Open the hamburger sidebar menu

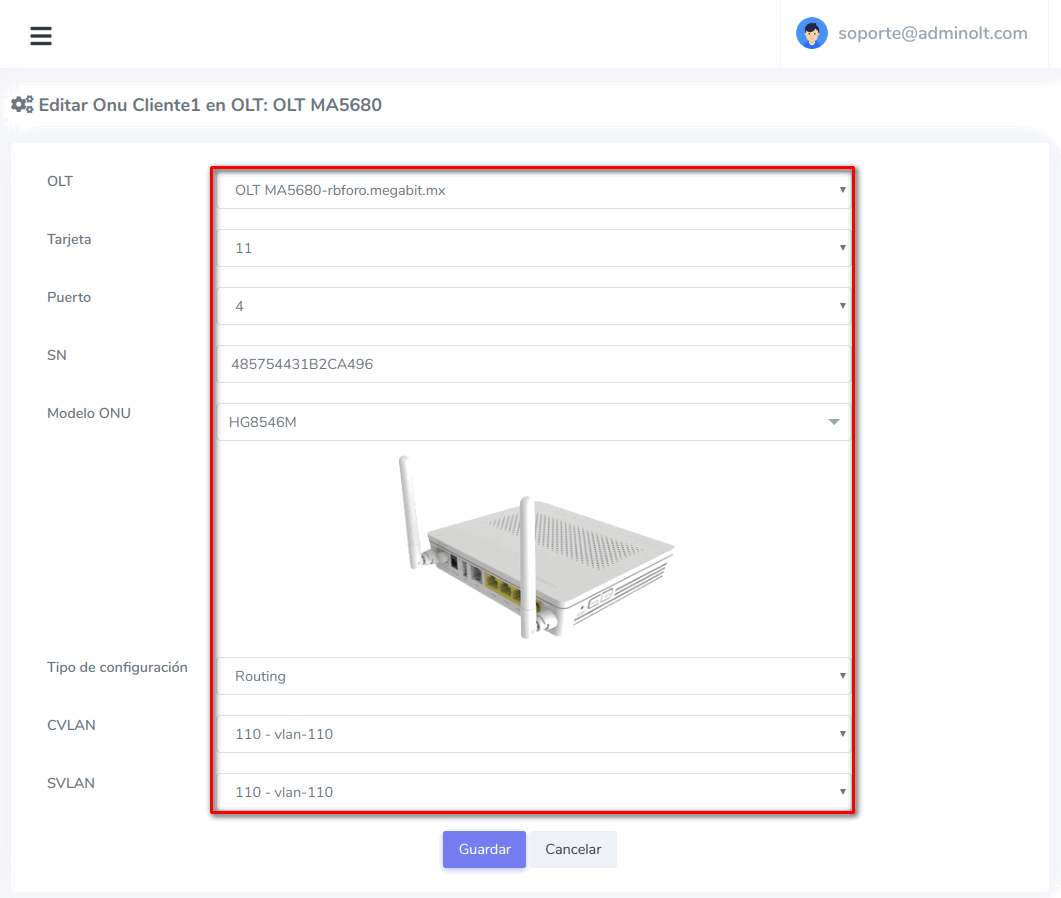[41, 36]
